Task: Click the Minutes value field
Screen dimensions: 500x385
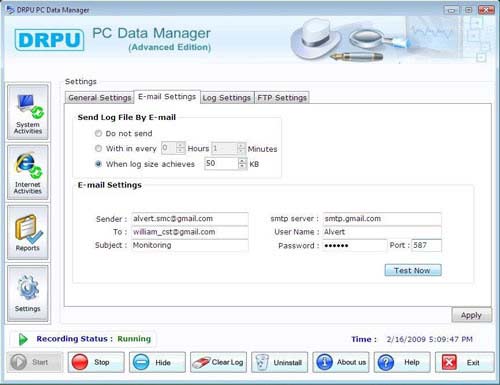Action: 225,148
